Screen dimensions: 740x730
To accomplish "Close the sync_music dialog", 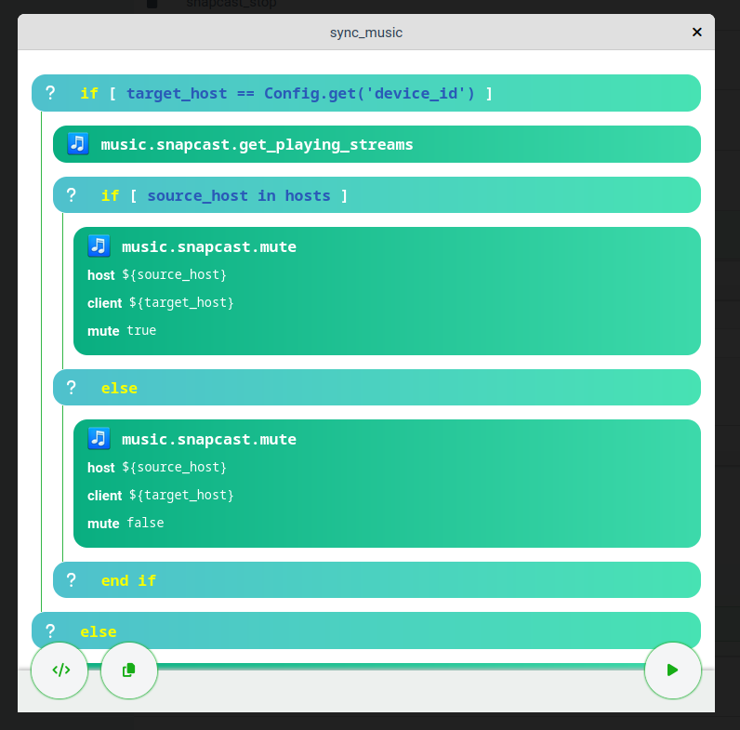I will click(x=697, y=32).
